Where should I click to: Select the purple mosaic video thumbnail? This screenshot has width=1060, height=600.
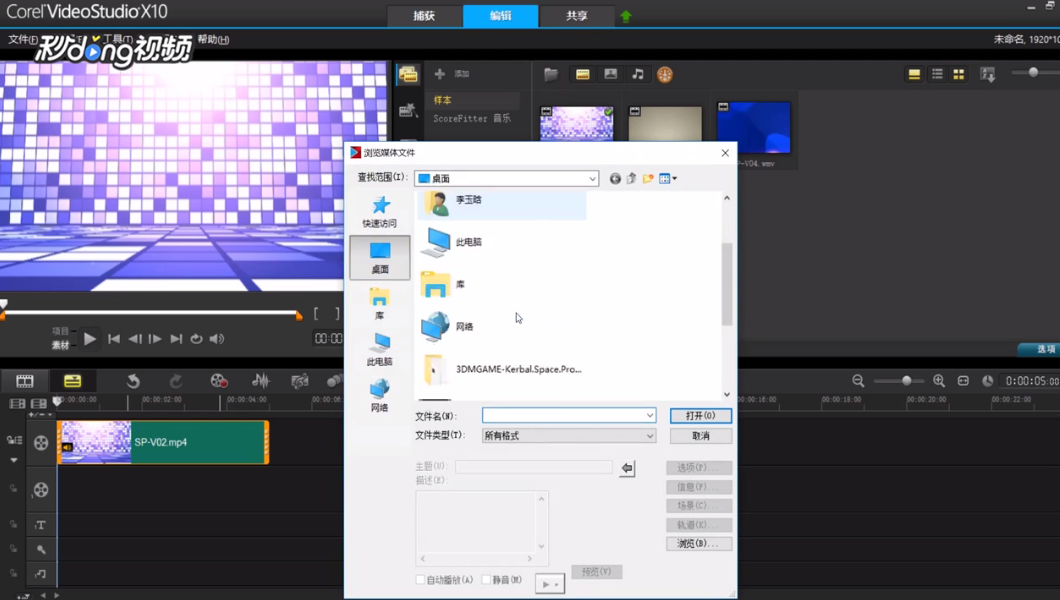(x=577, y=122)
